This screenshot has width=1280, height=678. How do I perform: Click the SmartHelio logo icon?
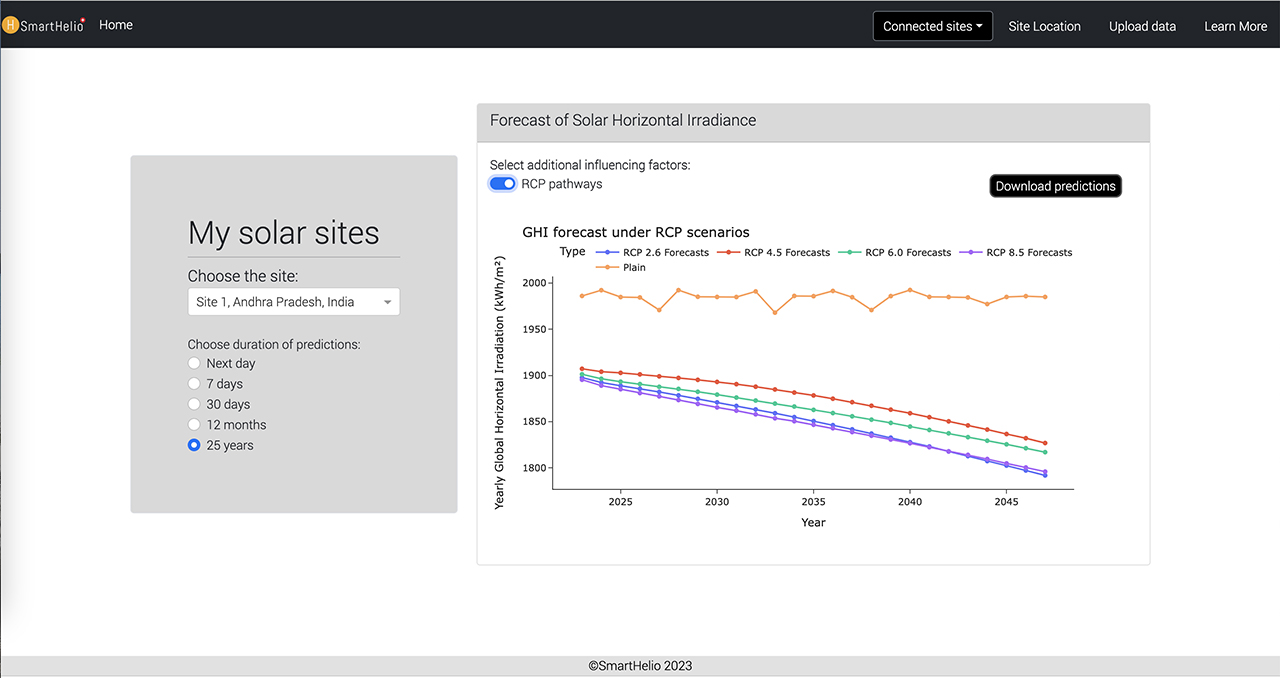10,25
